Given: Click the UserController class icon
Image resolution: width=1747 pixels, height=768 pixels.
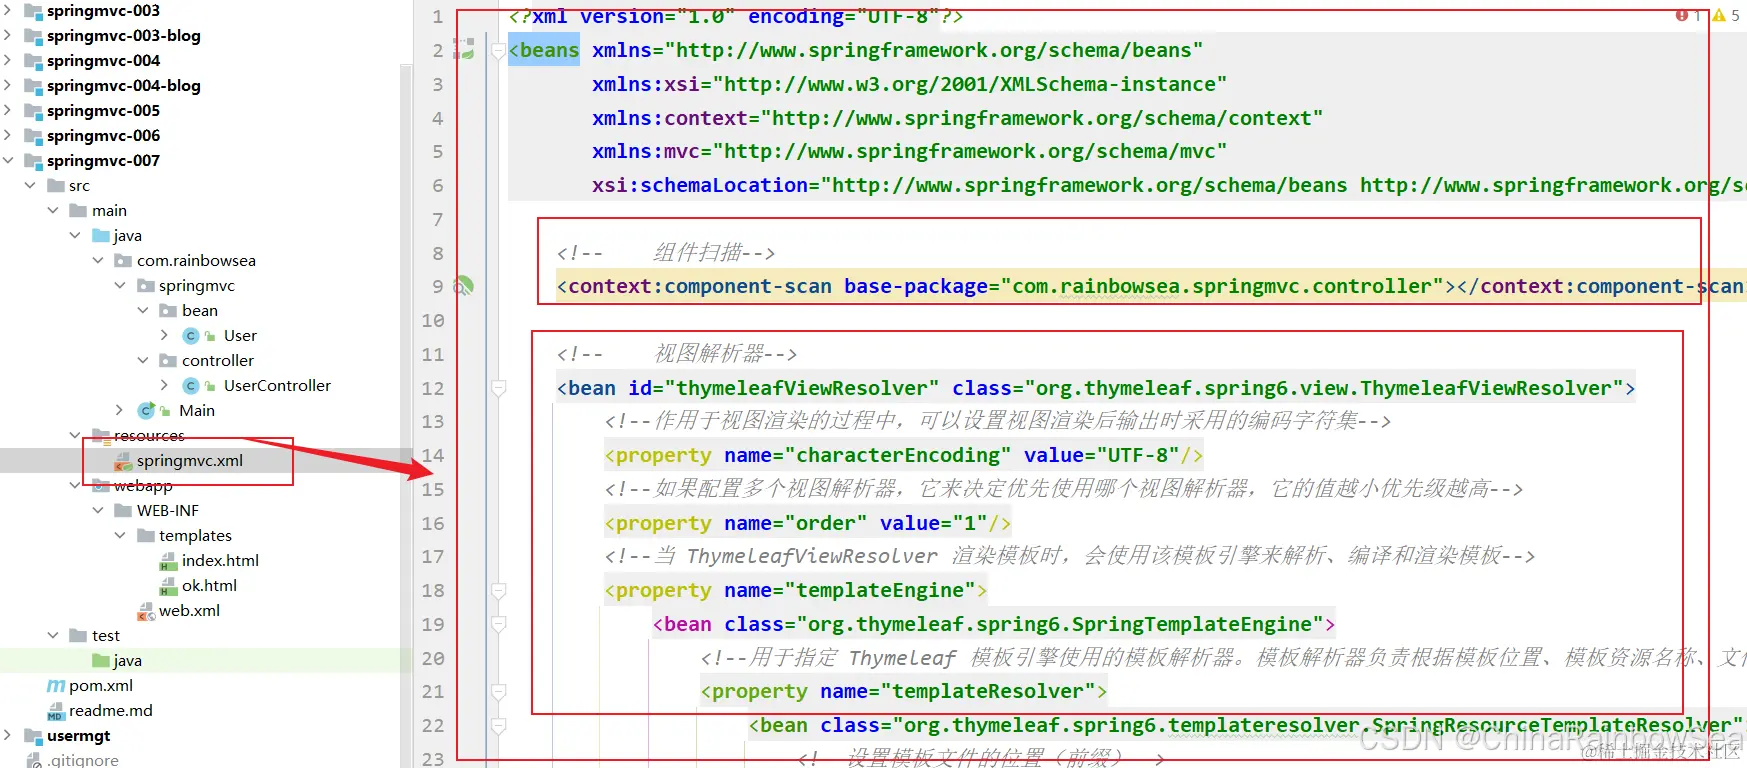Looking at the screenshot, I should click(x=191, y=385).
